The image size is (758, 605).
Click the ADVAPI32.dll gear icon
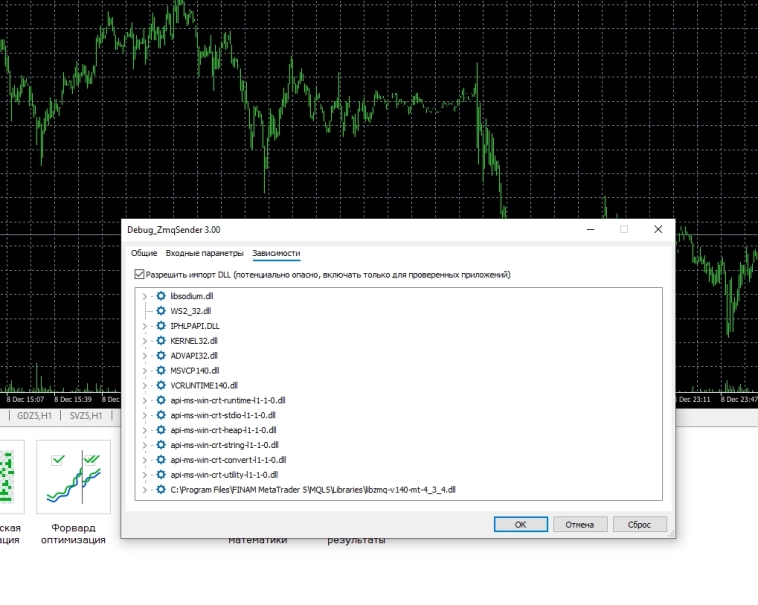161,355
